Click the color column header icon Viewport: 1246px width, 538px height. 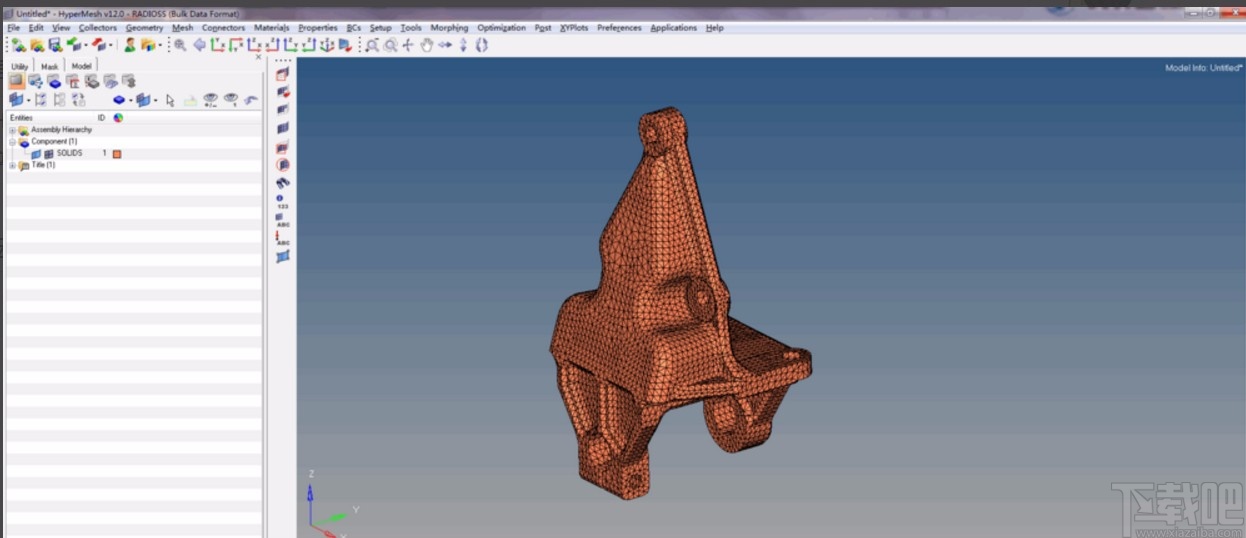(118, 118)
